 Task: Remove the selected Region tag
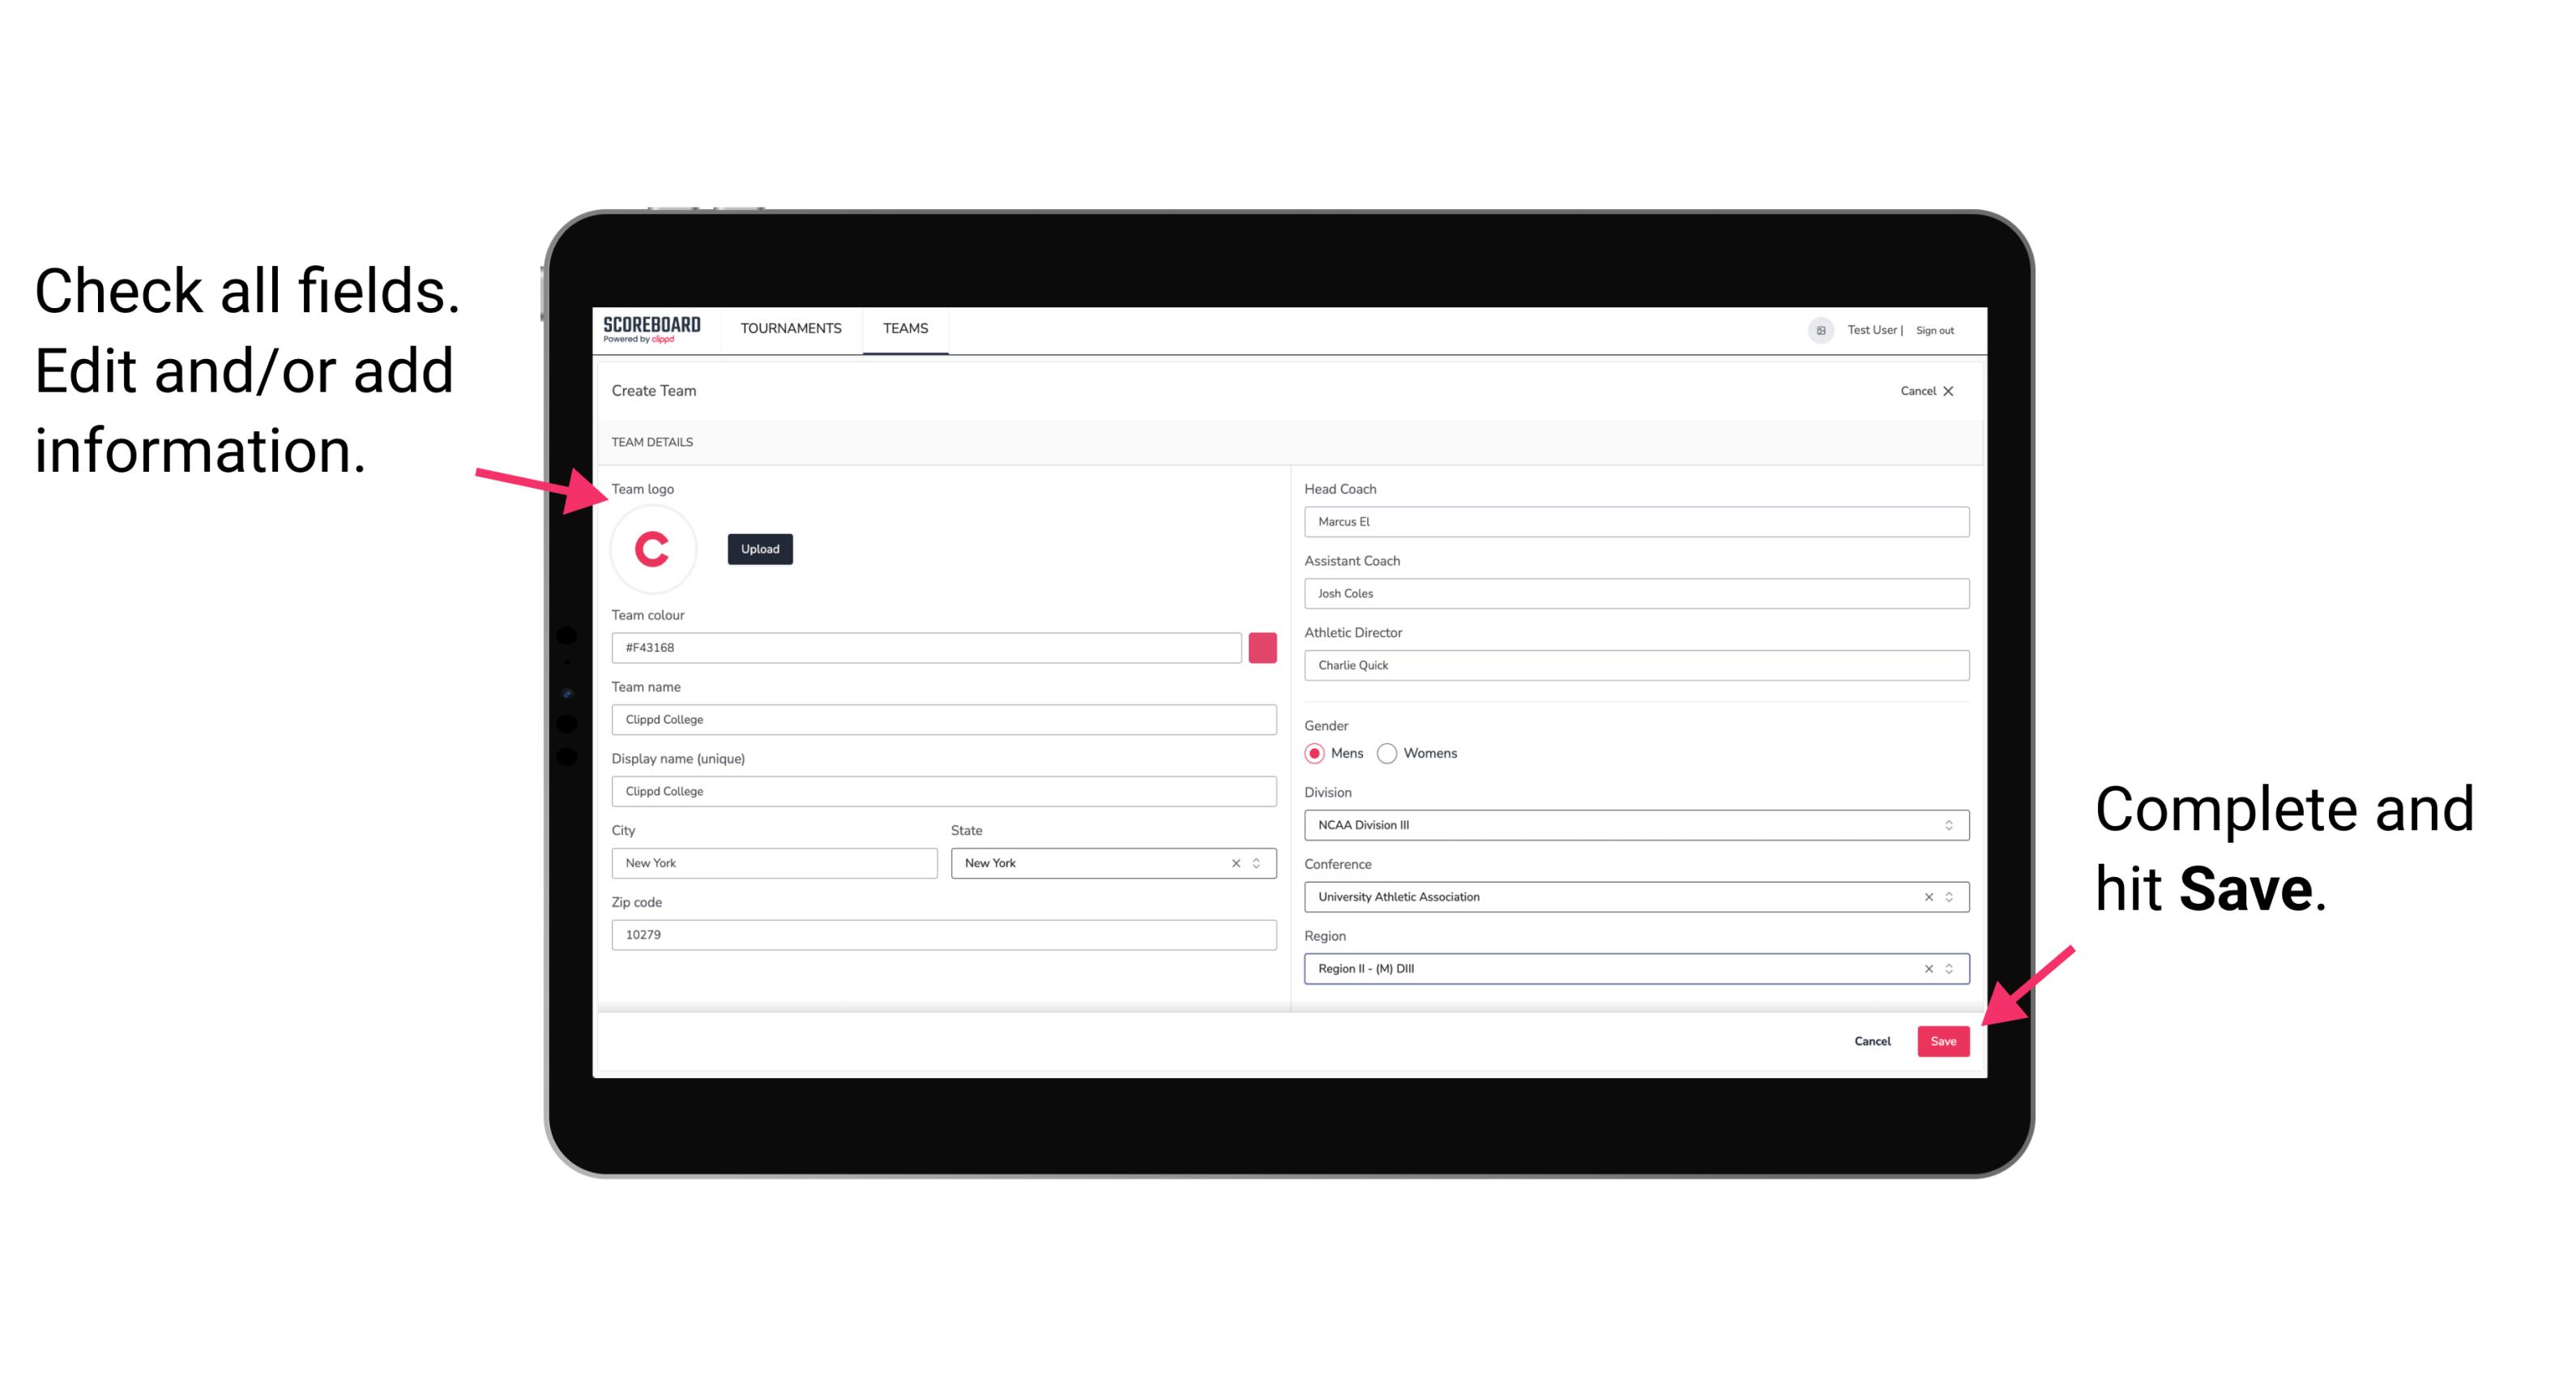point(1925,968)
